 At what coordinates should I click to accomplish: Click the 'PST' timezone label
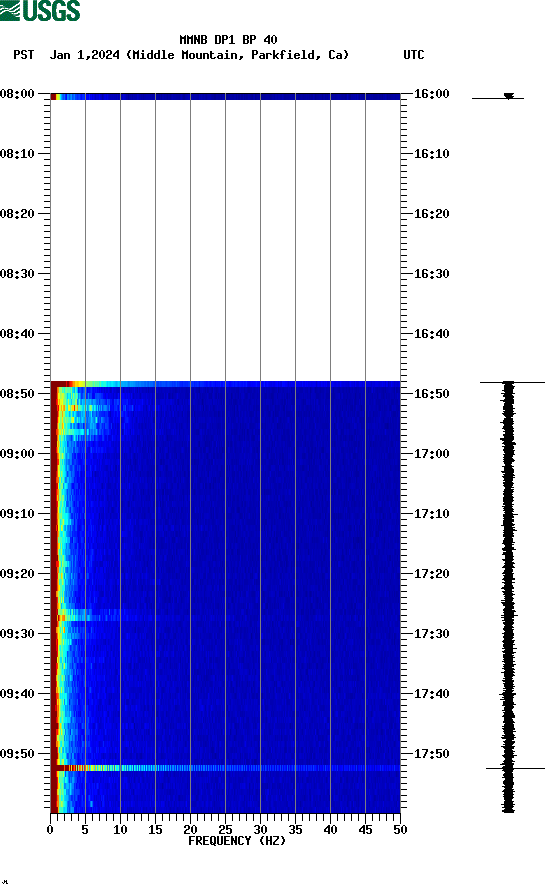click(23, 55)
